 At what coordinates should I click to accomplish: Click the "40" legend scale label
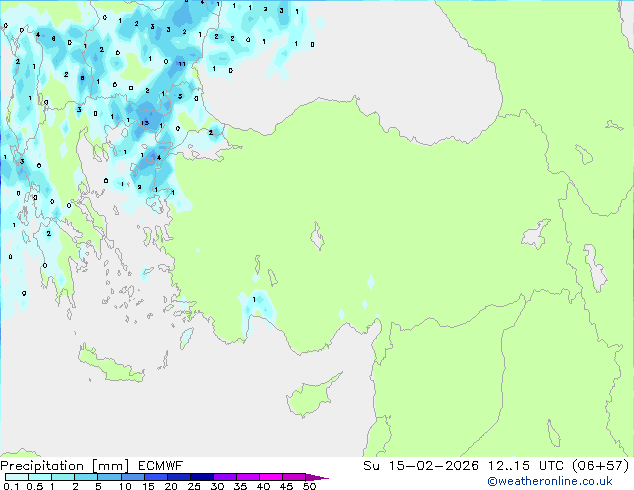pyautogui.click(x=263, y=486)
